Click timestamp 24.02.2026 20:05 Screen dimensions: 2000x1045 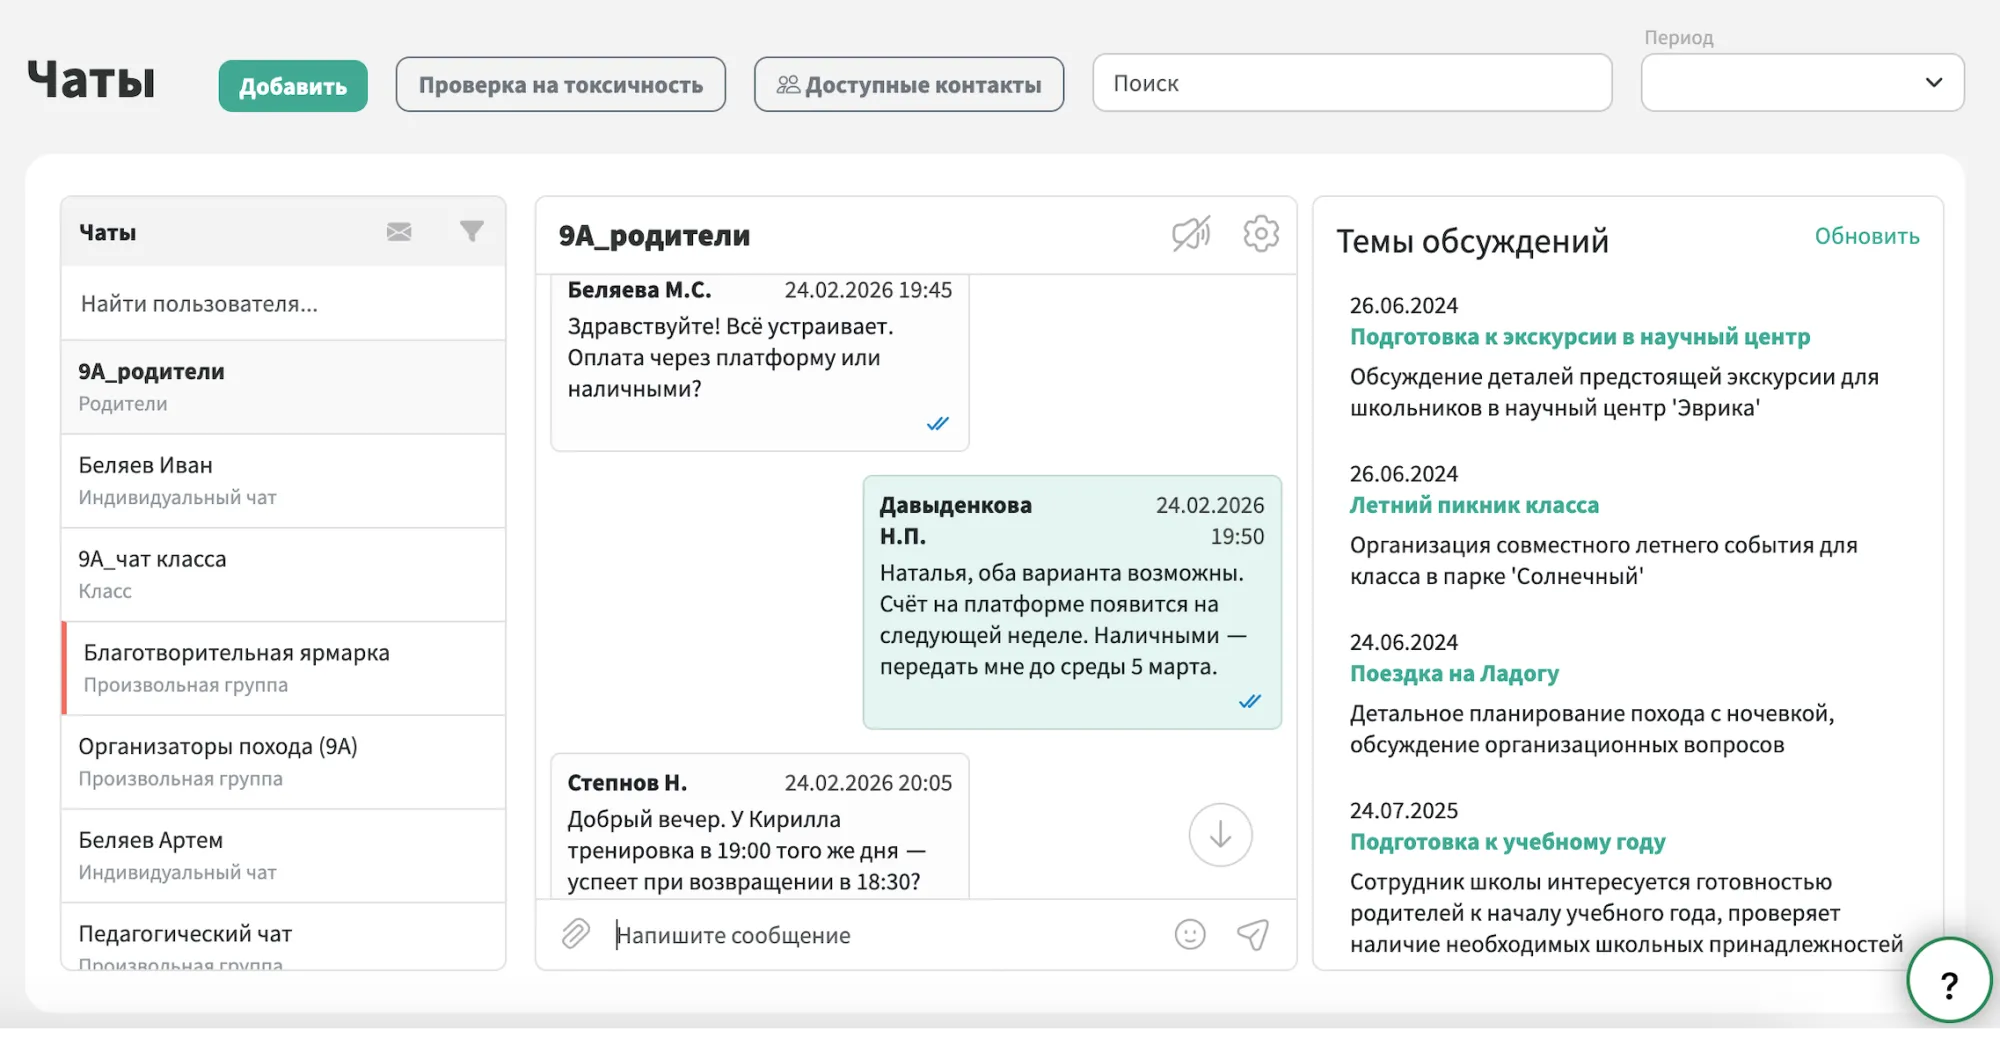tap(868, 783)
